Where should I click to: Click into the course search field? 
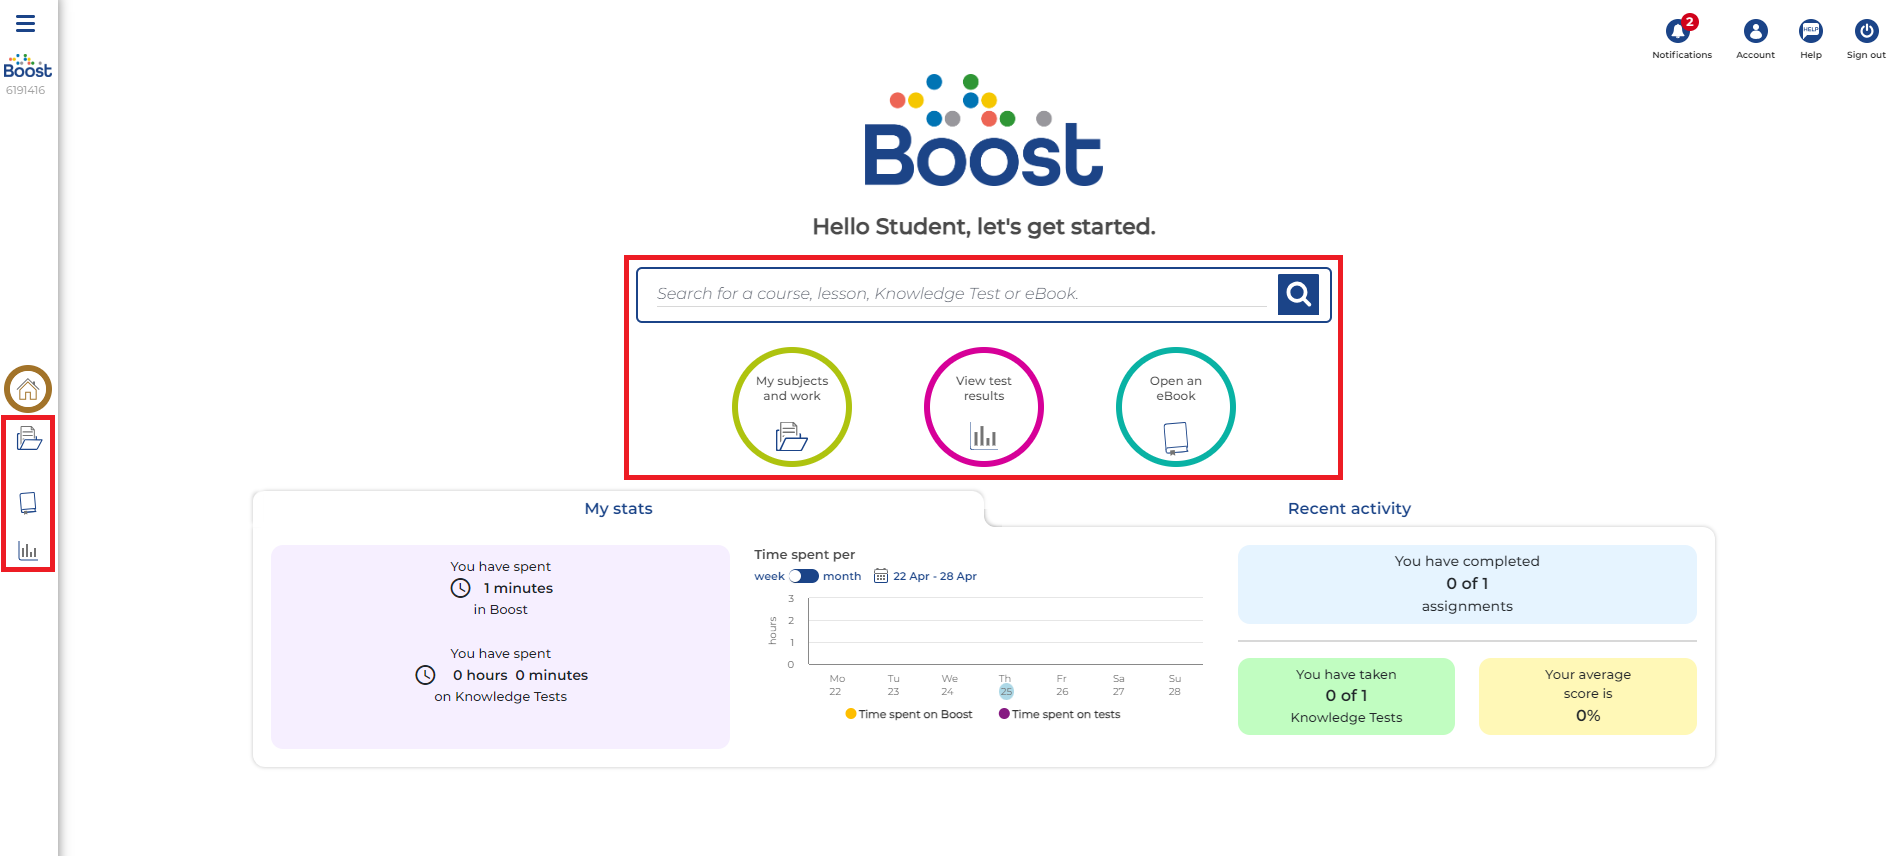click(x=960, y=294)
